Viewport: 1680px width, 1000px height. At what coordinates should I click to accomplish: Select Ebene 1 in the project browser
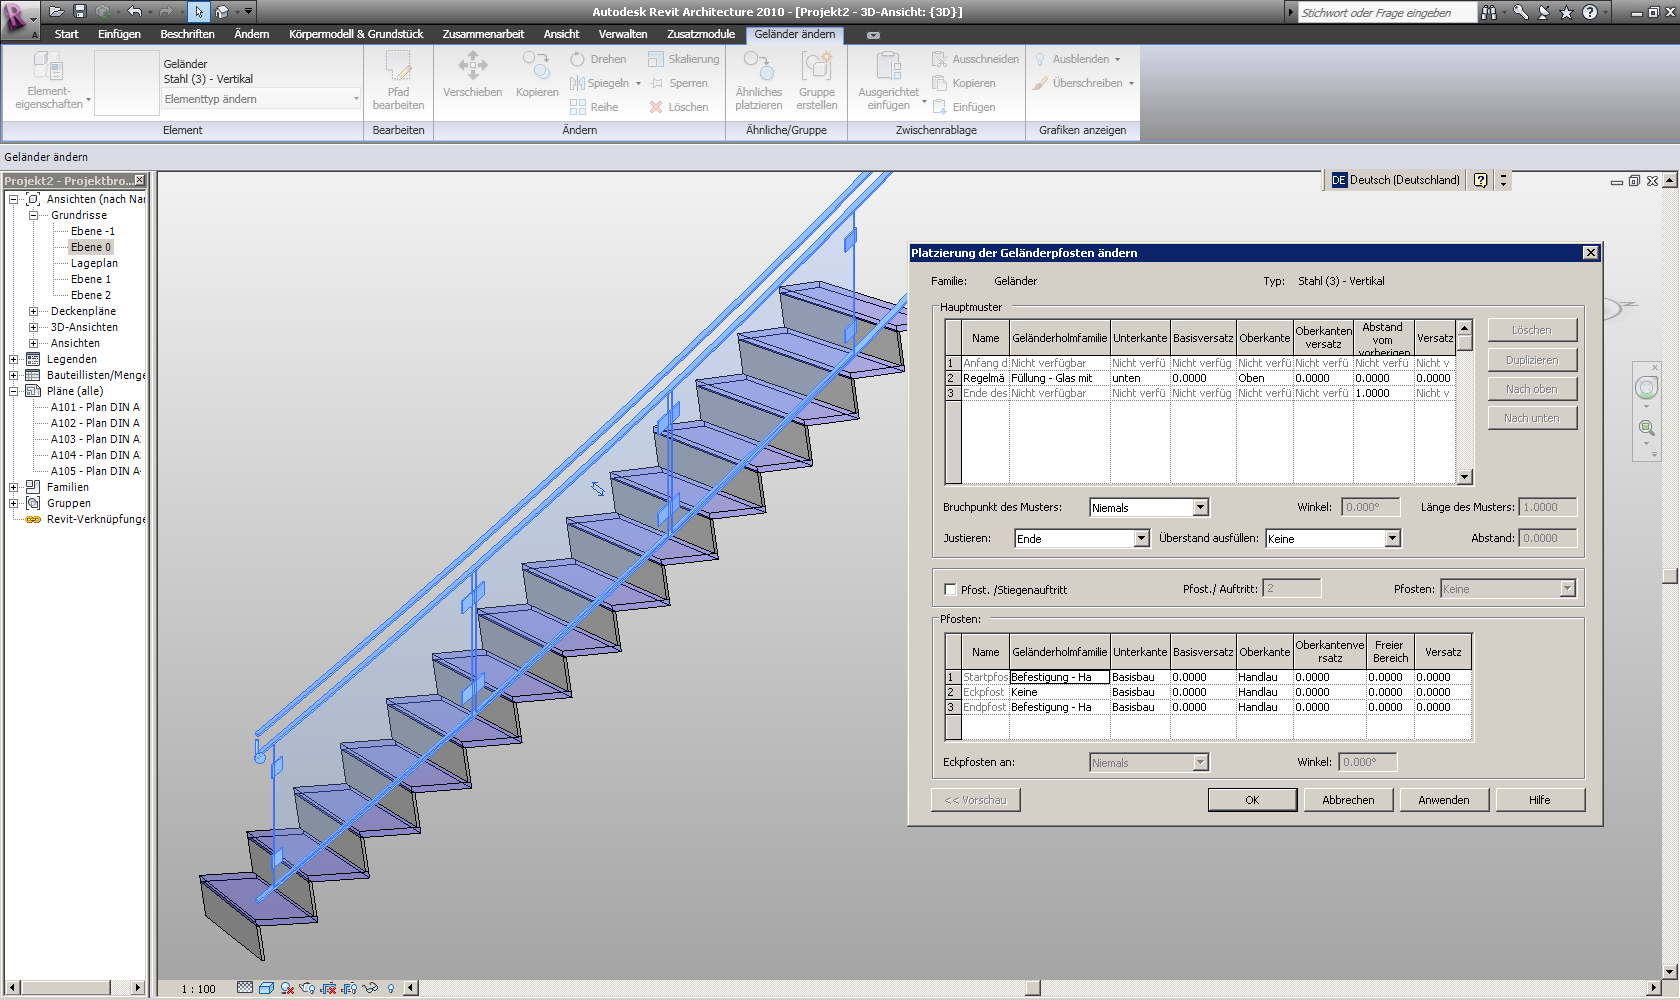(90, 279)
